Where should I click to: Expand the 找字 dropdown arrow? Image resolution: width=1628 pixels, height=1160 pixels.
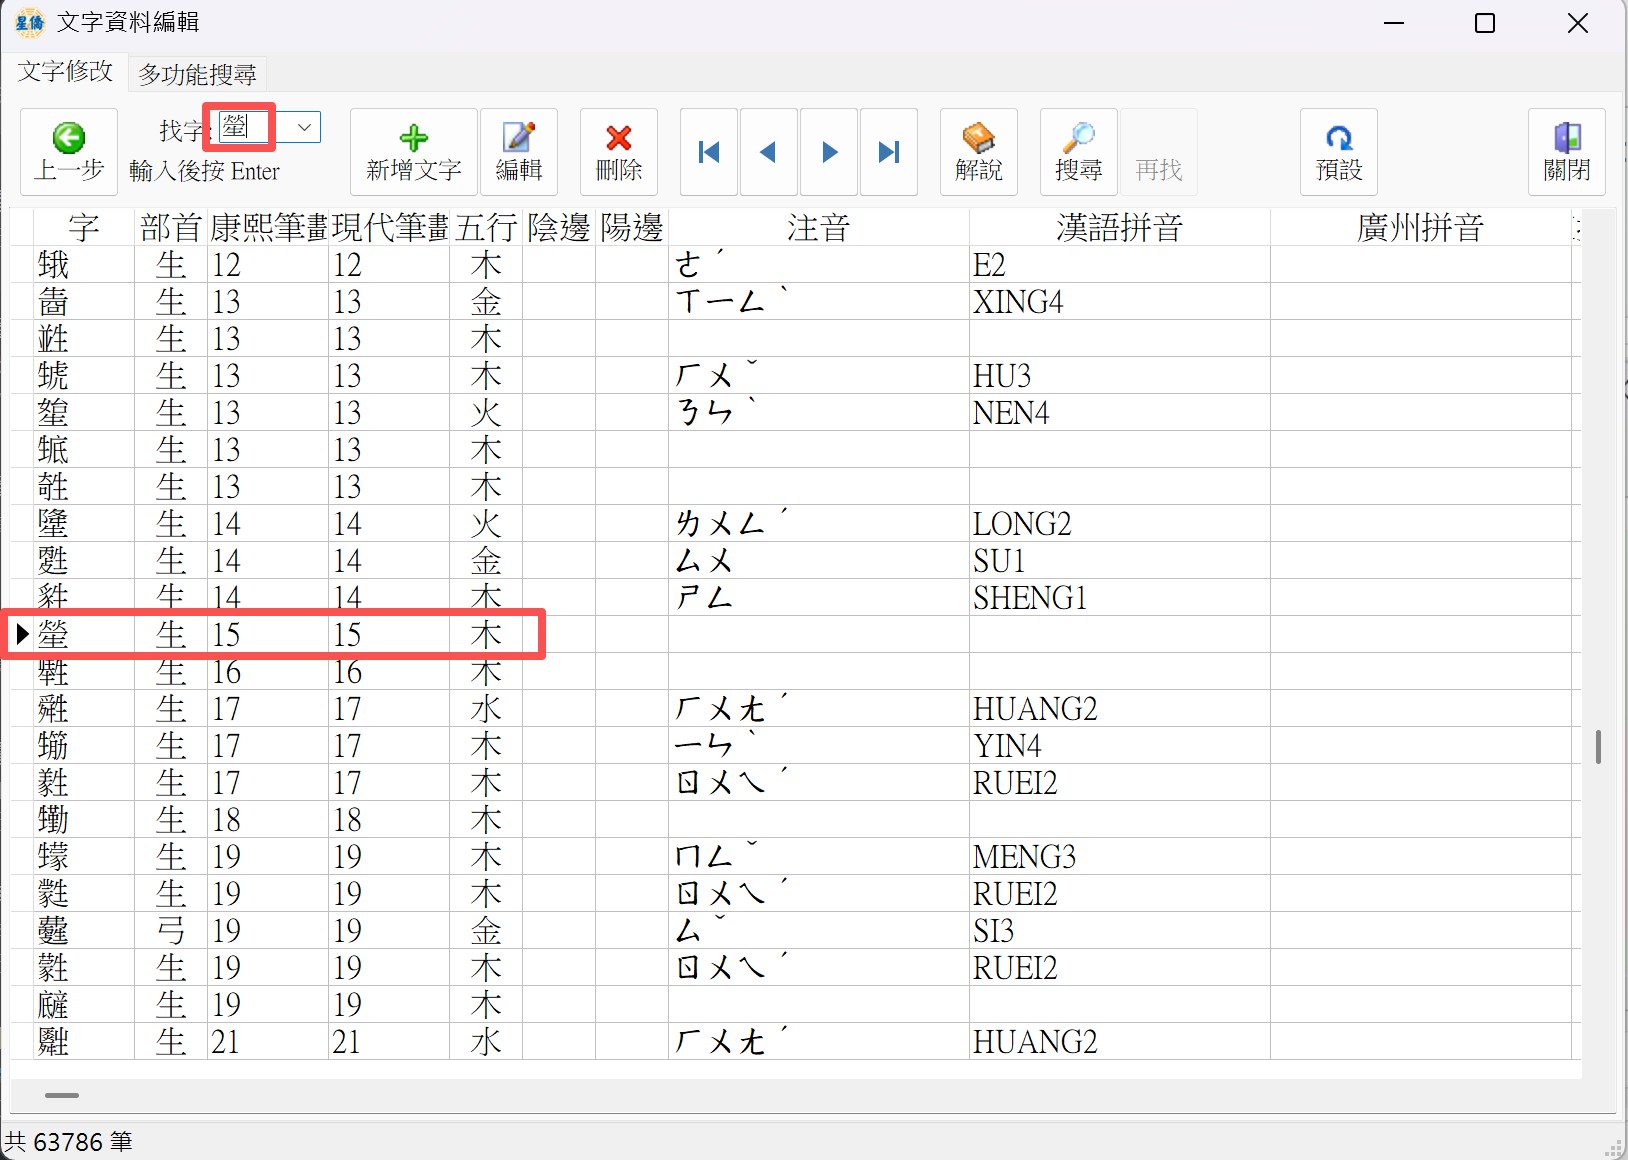point(305,127)
